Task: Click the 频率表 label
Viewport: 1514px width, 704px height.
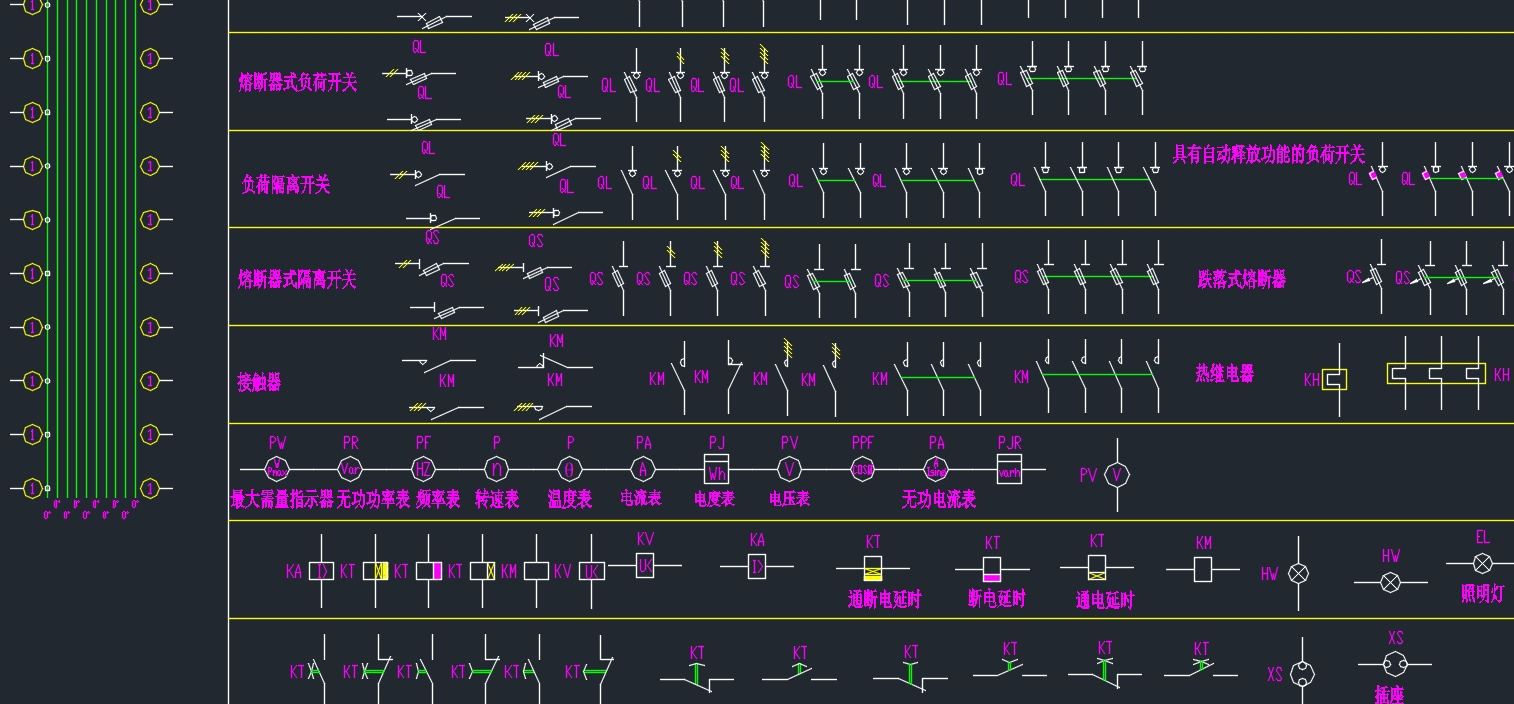Action: click(x=439, y=499)
